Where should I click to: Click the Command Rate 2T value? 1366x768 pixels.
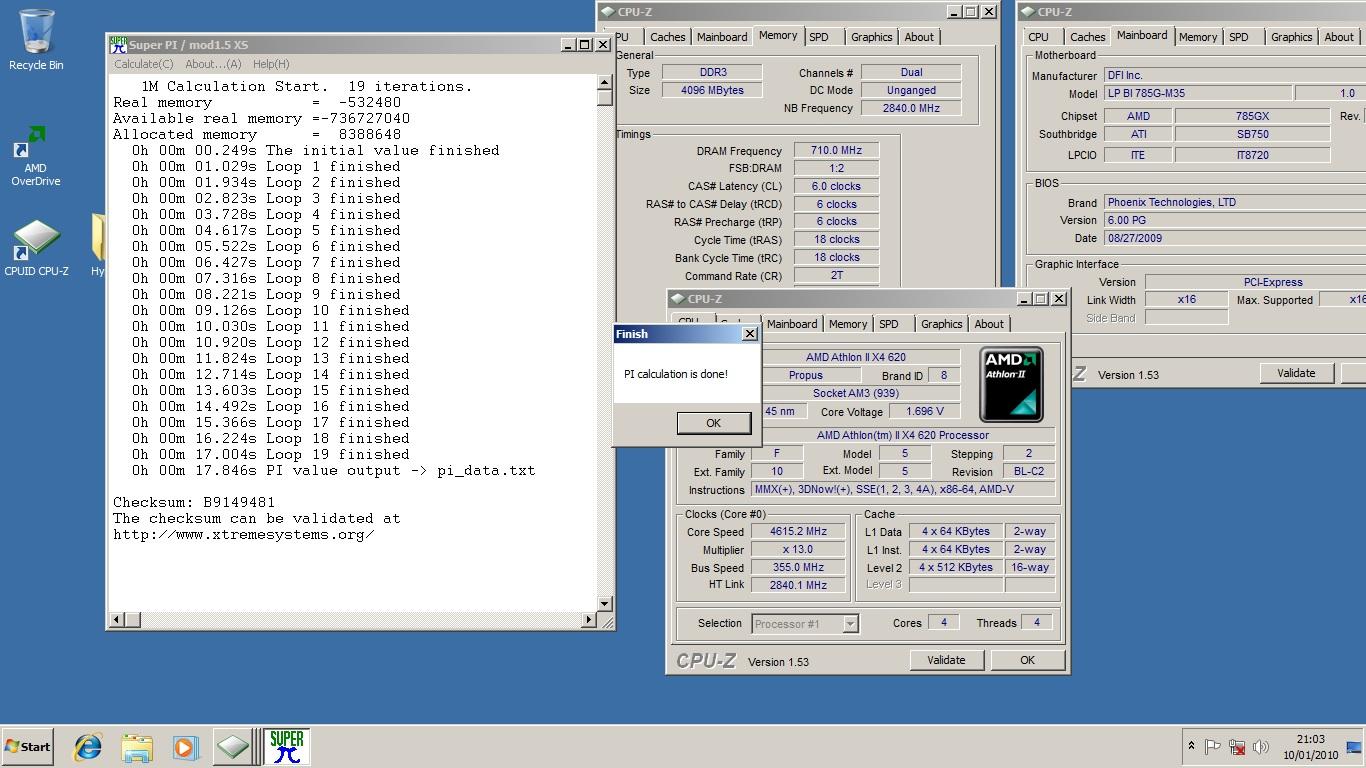pyautogui.click(x=836, y=275)
